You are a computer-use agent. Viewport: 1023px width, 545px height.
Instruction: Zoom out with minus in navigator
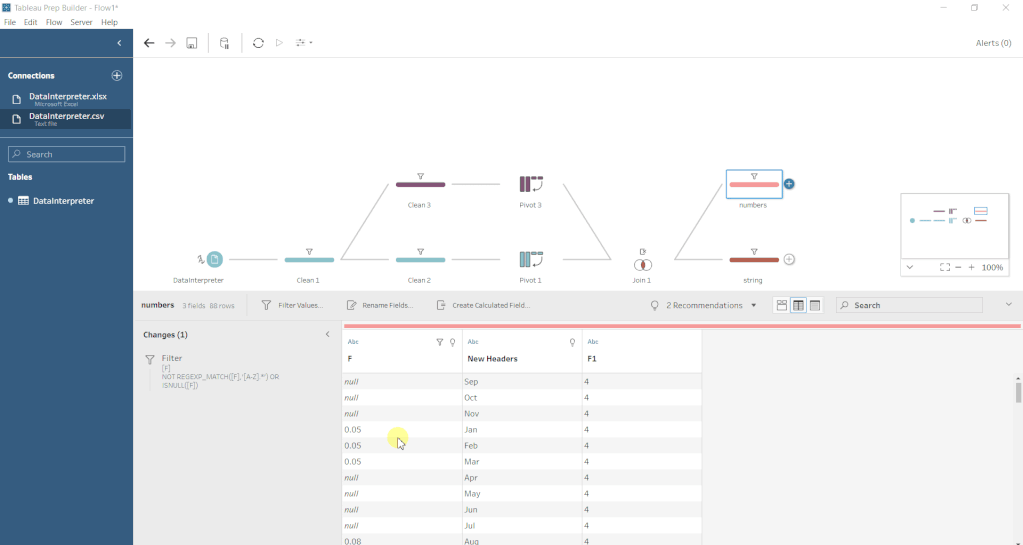(958, 268)
